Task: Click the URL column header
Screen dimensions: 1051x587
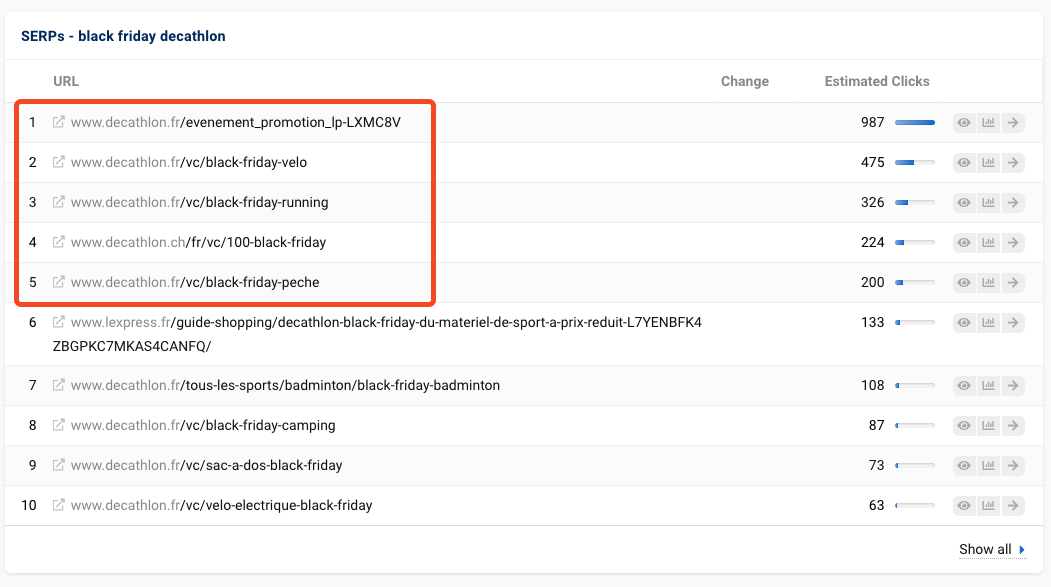Action: pyautogui.click(x=66, y=81)
